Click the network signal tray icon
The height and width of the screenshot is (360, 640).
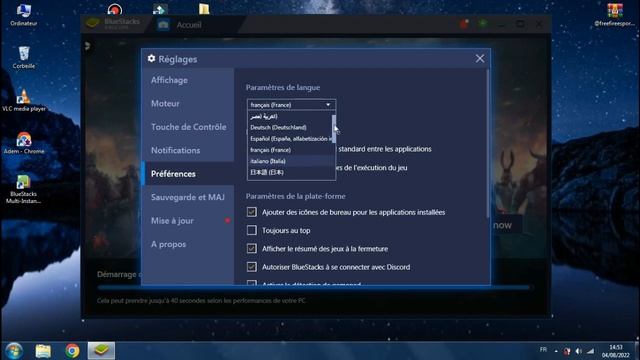(x=591, y=351)
